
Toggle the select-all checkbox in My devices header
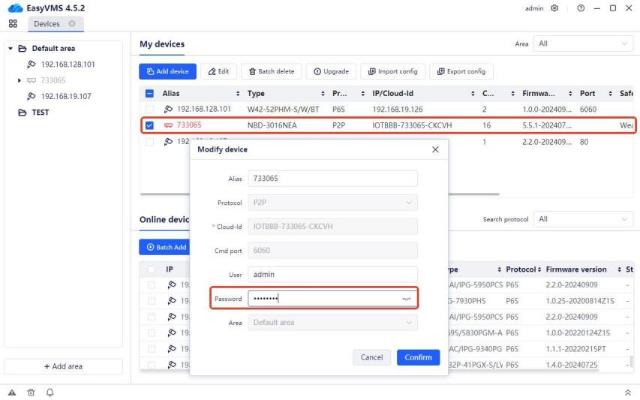pos(149,93)
